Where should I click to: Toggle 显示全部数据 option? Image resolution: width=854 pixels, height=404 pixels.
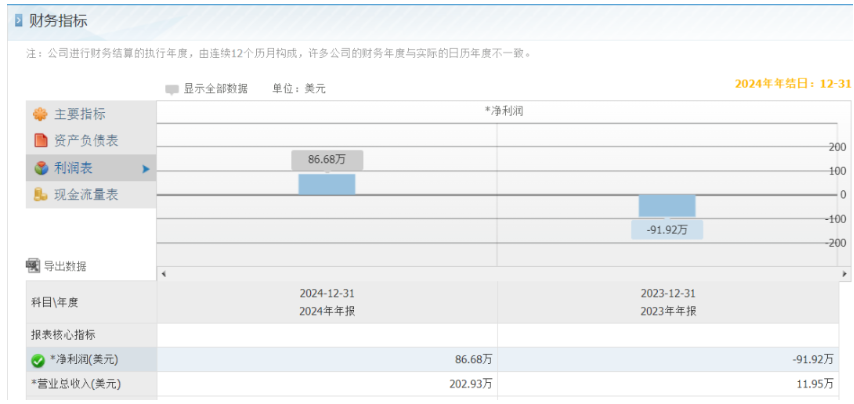[207, 89]
